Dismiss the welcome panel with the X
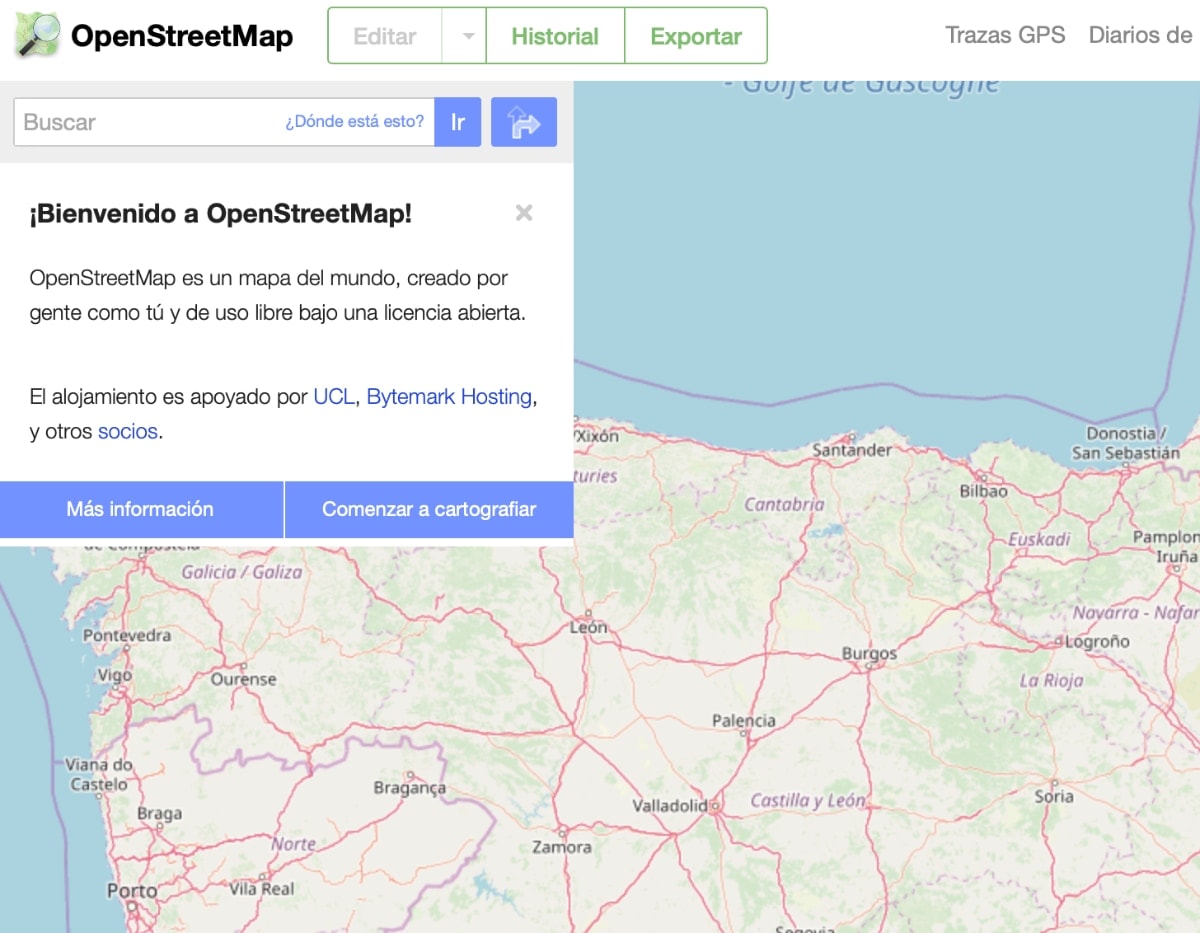This screenshot has height=933, width=1200. coord(524,213)
